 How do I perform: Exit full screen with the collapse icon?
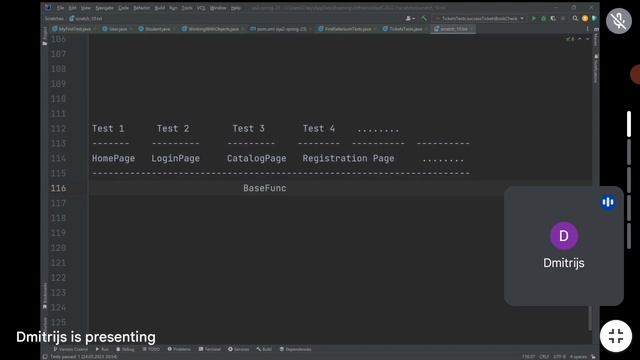point(616,336)
